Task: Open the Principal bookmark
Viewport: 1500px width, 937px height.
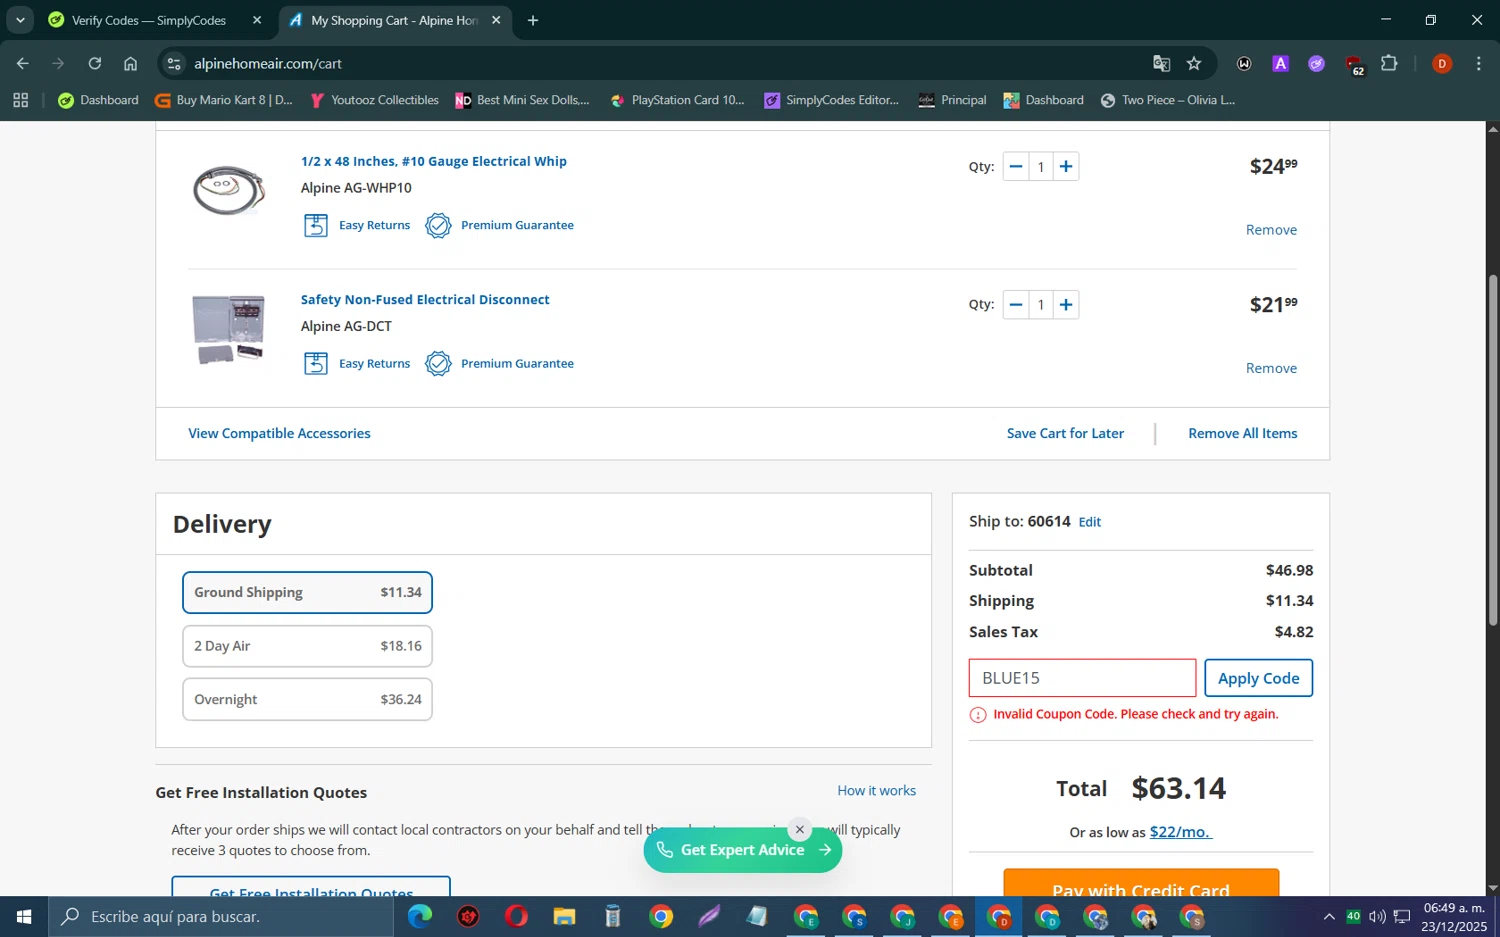Action: click(x=952, y=100)
